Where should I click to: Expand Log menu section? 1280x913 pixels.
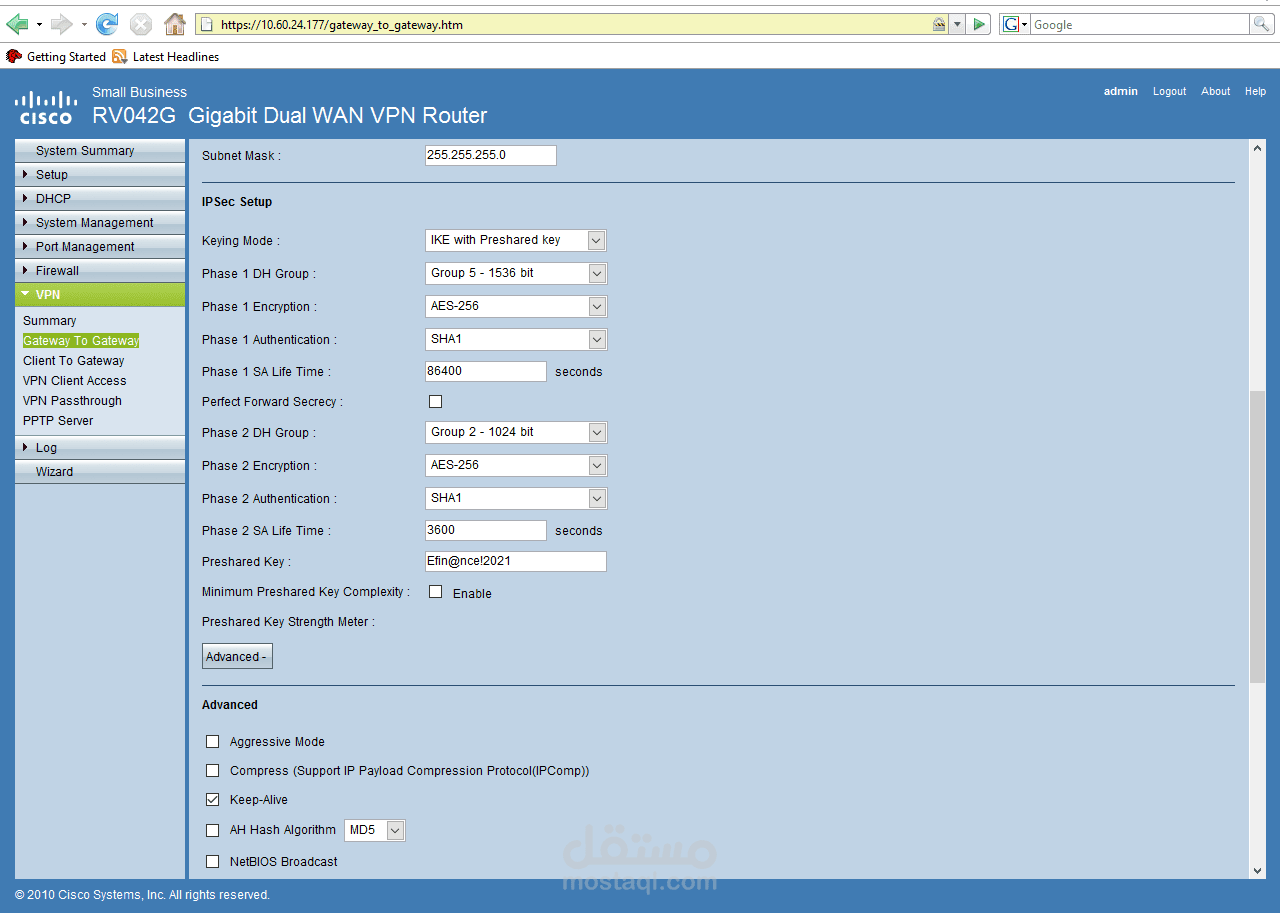tap(100, 448)
